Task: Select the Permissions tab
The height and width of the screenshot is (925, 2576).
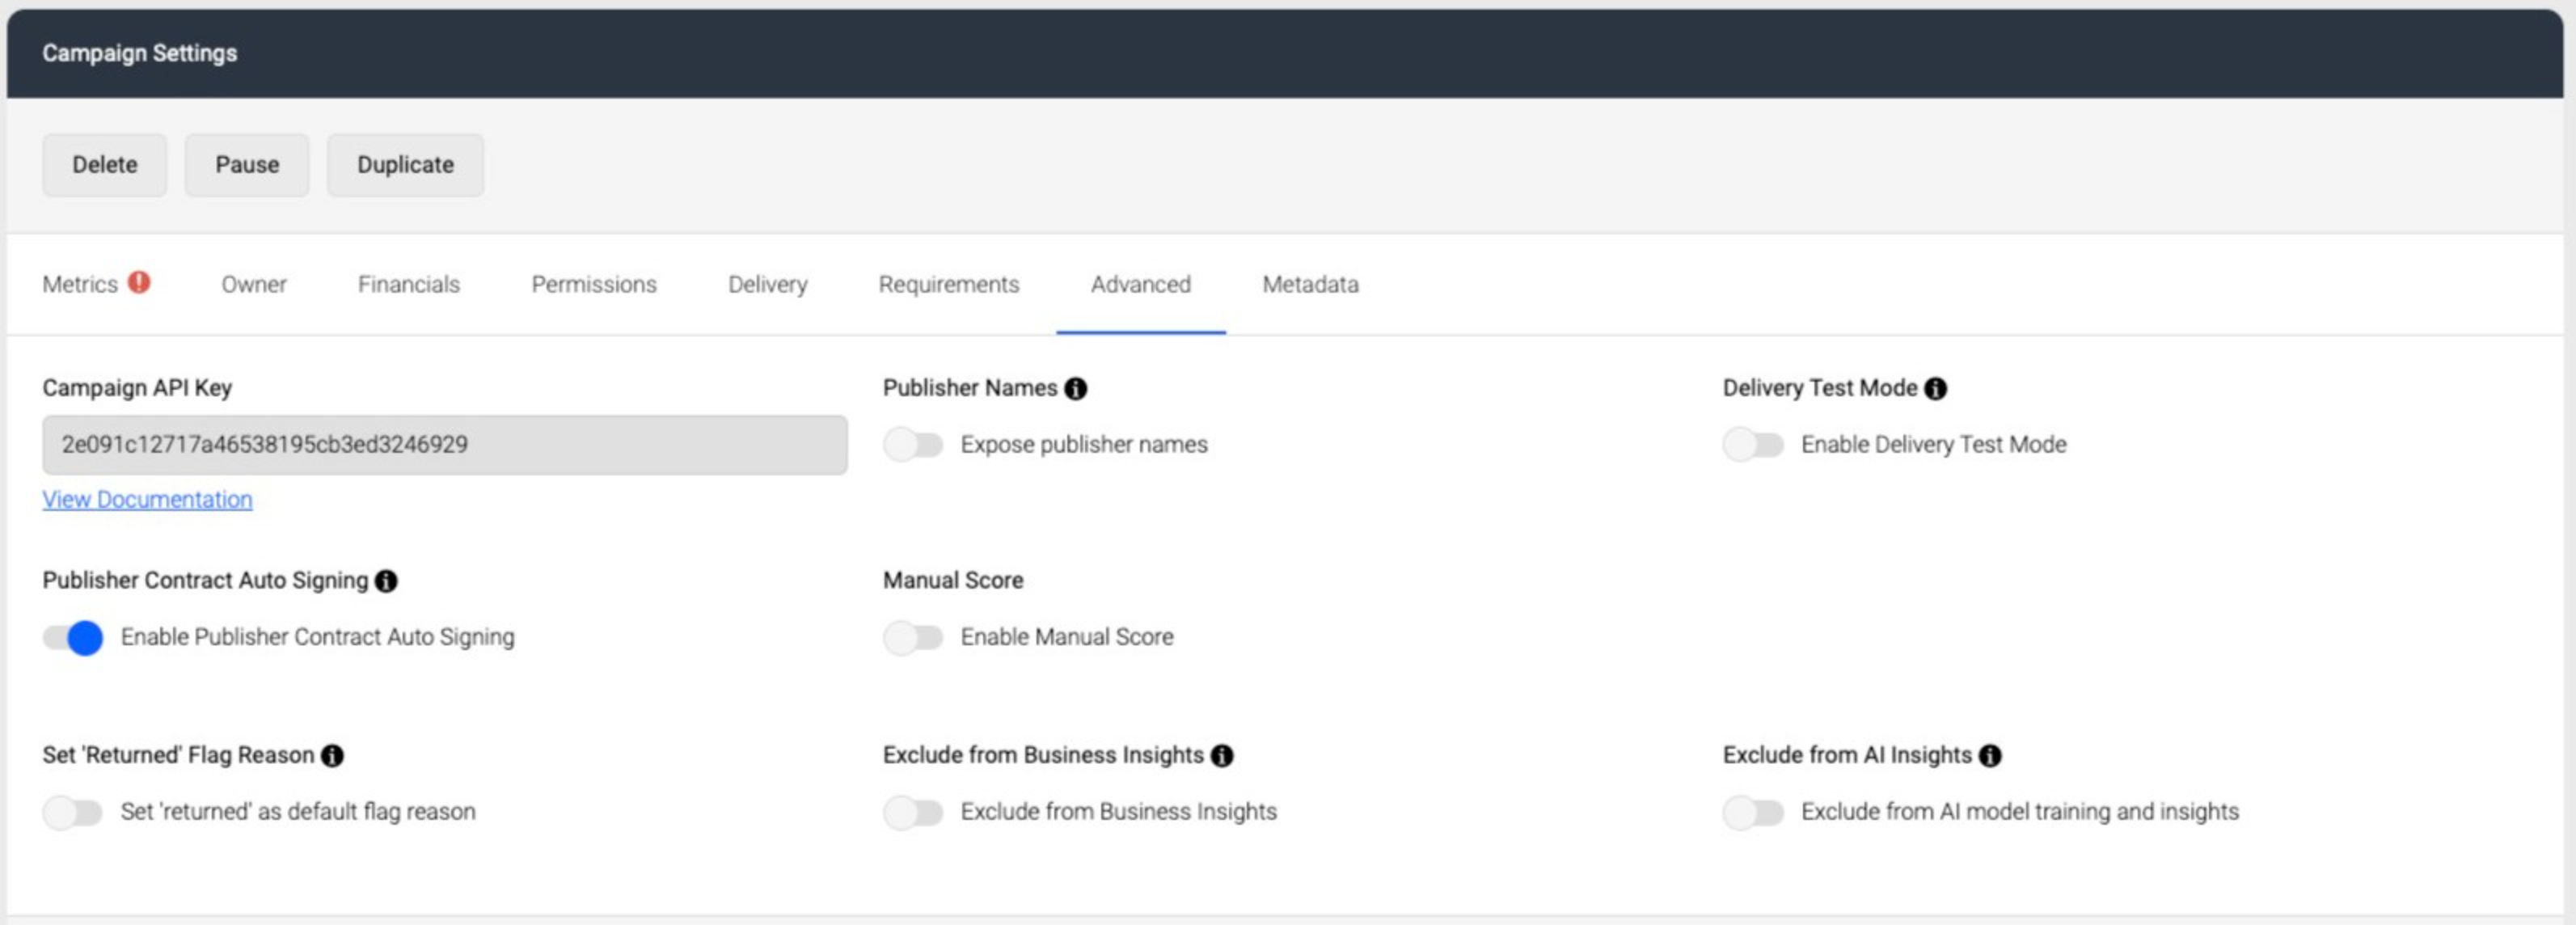Action: [594, 284]
